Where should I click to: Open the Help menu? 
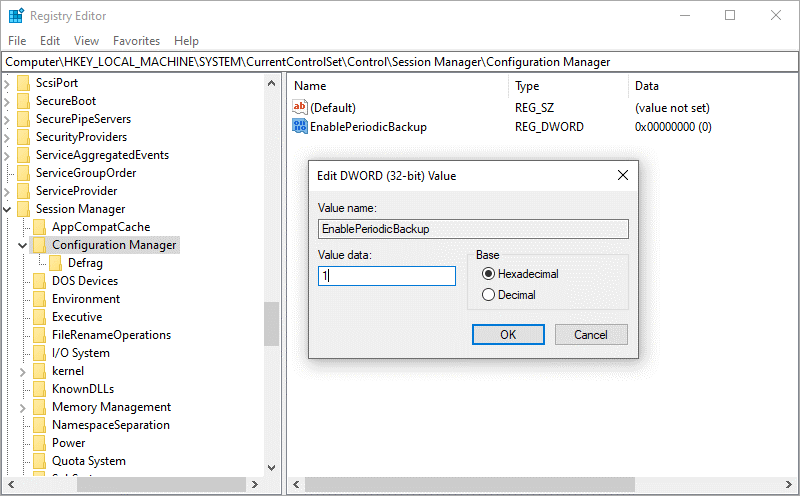tap(186, 41)
